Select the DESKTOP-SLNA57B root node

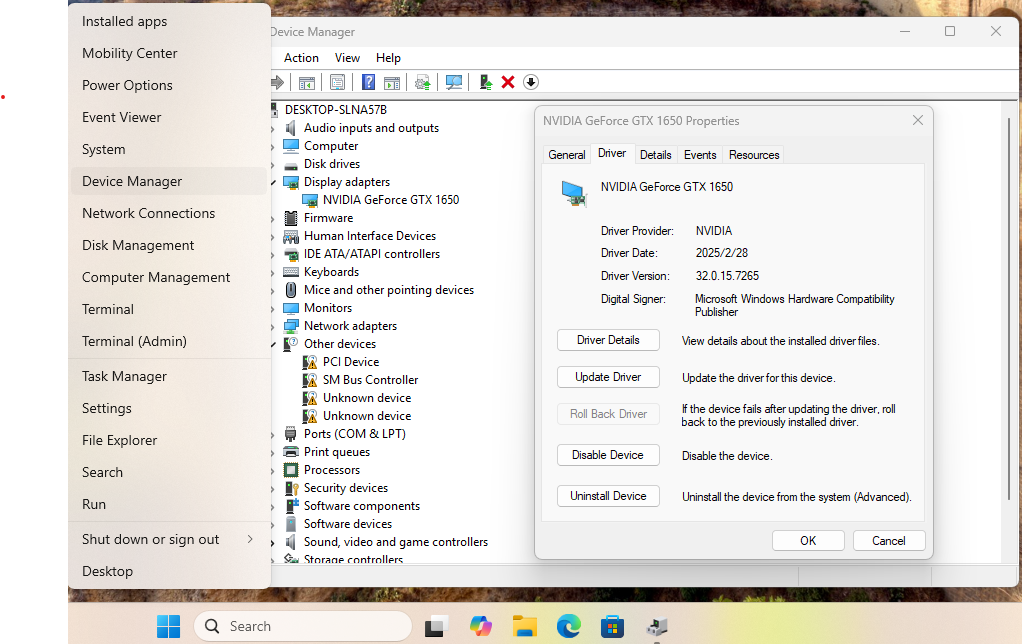pos(336,110)
